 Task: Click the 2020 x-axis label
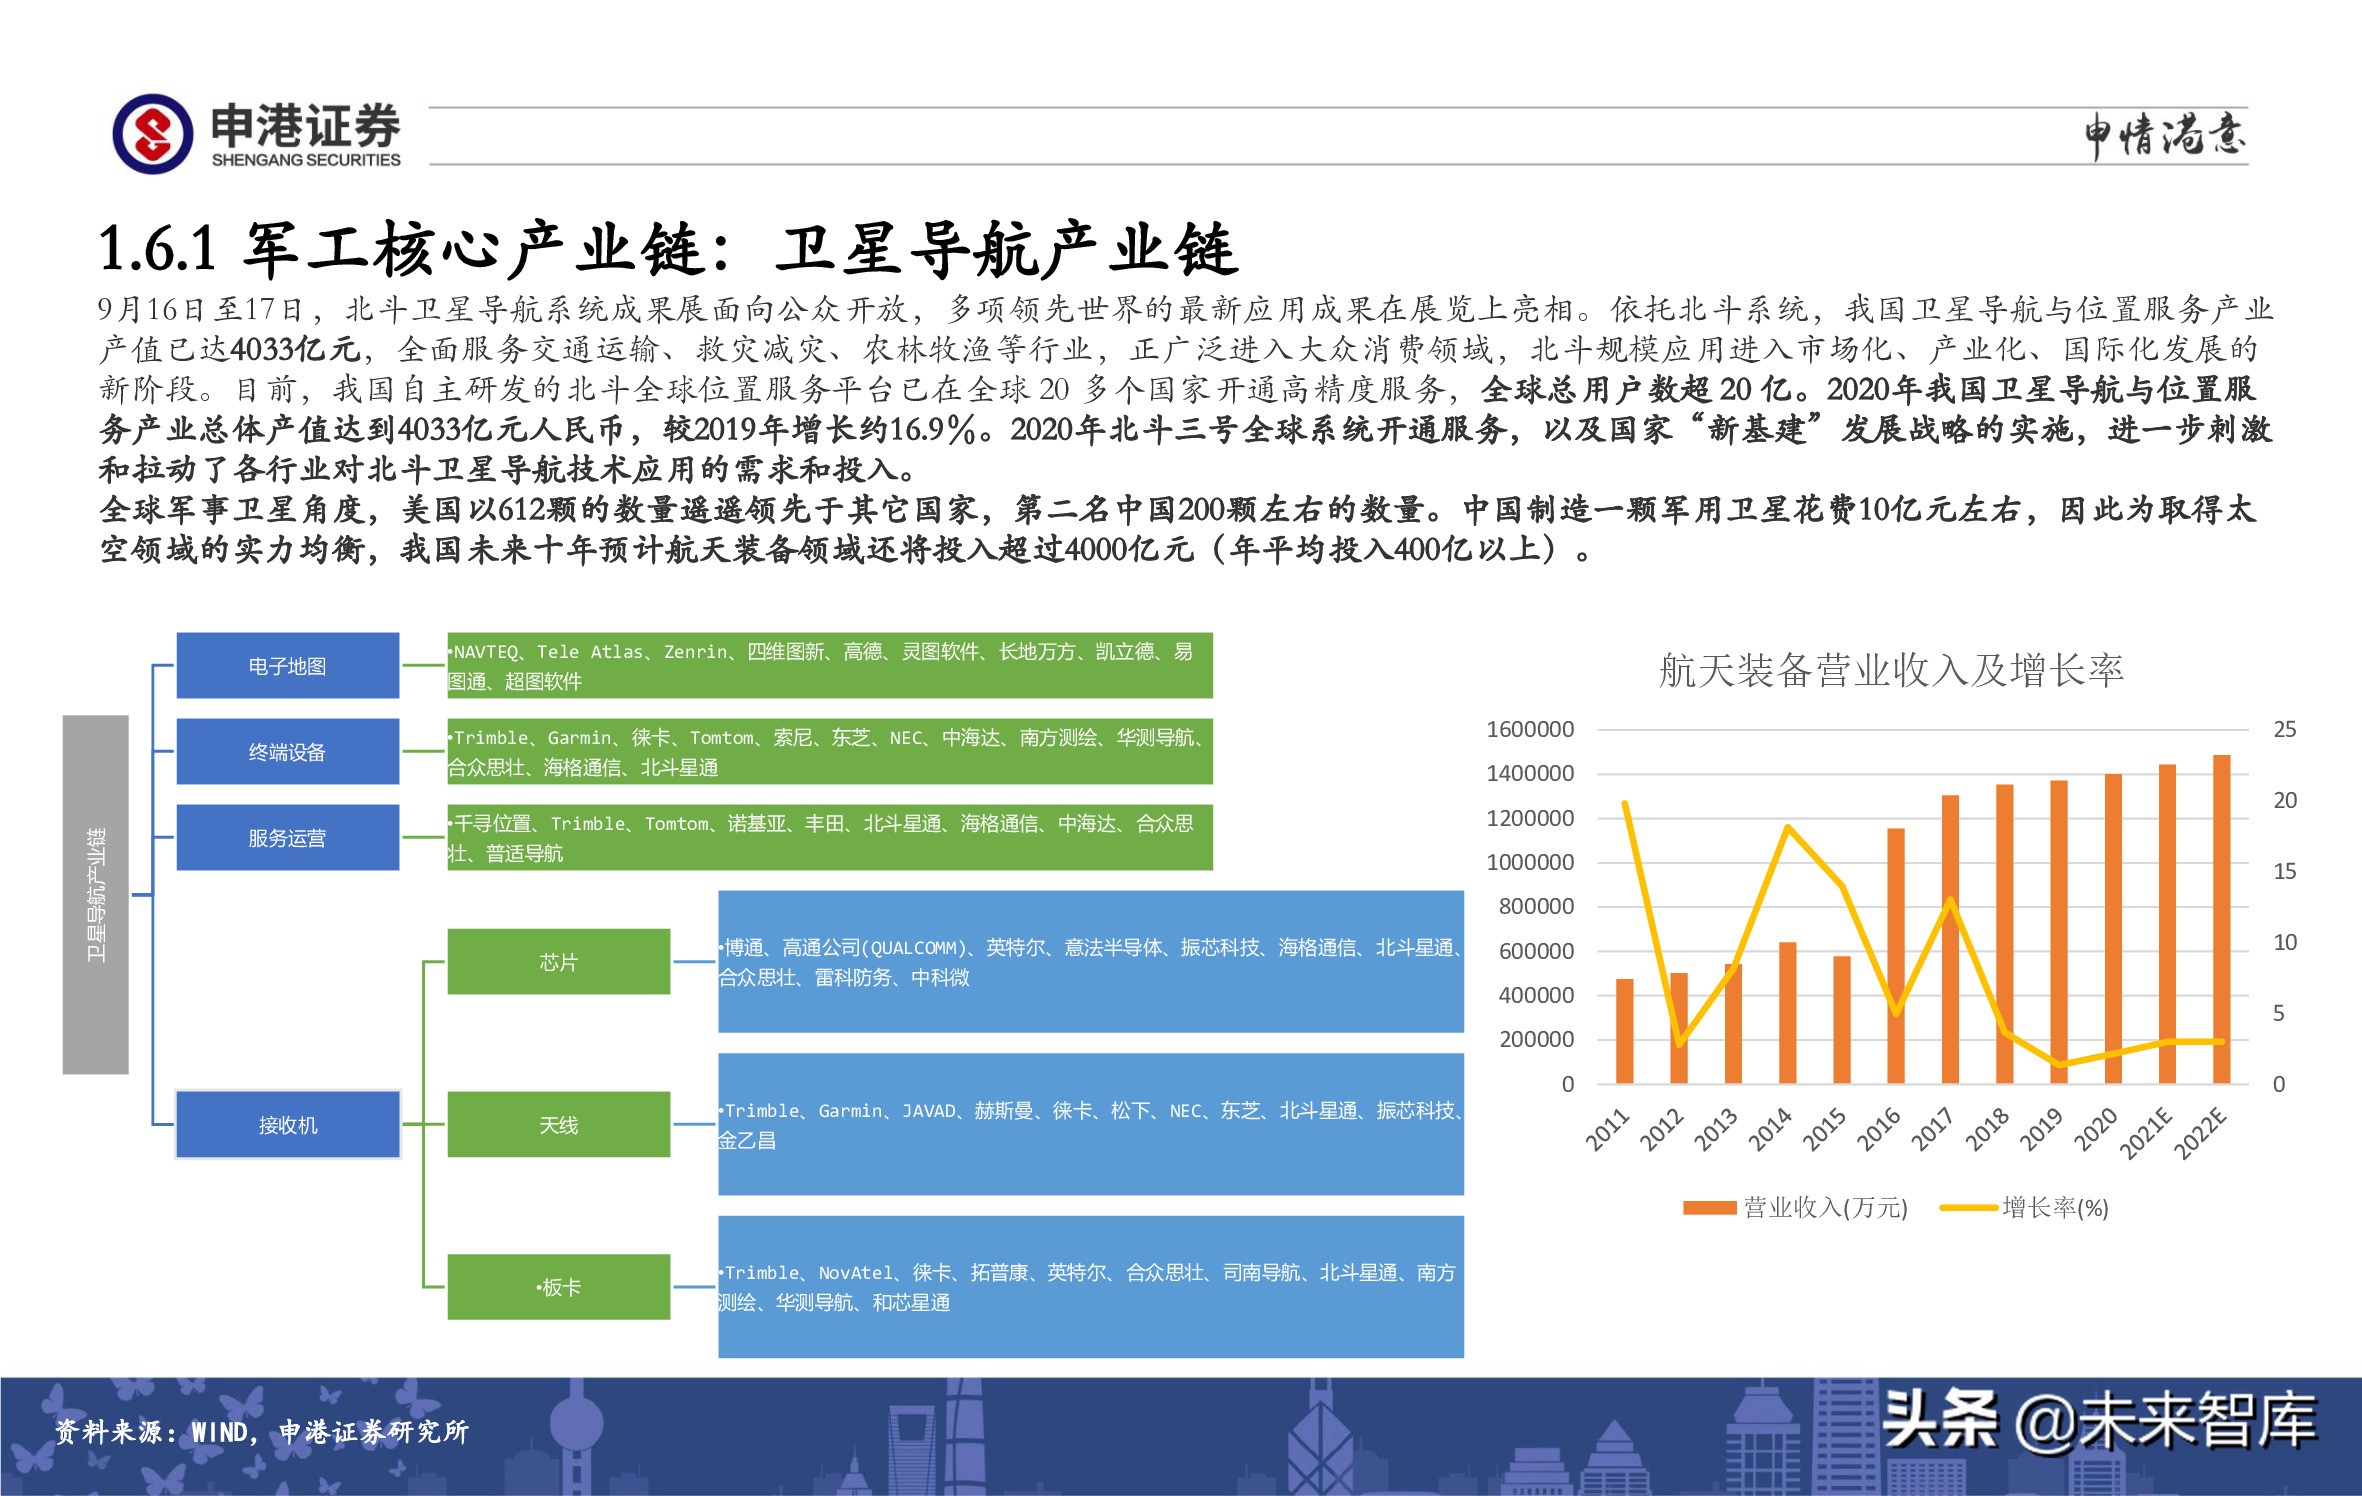[x=2095, y=1130]
